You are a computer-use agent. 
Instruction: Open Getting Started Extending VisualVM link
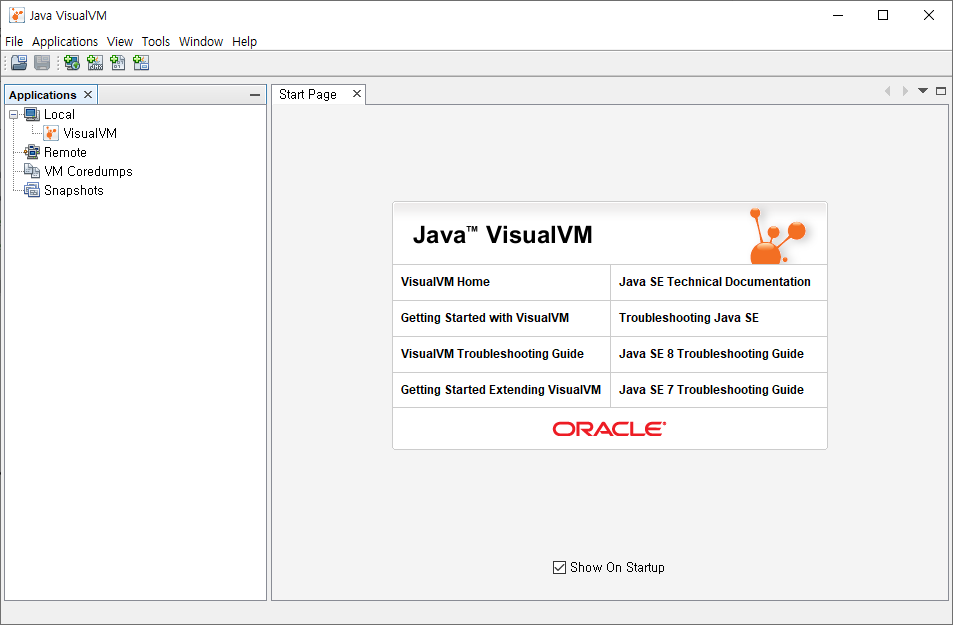click(x=500, y=390)
